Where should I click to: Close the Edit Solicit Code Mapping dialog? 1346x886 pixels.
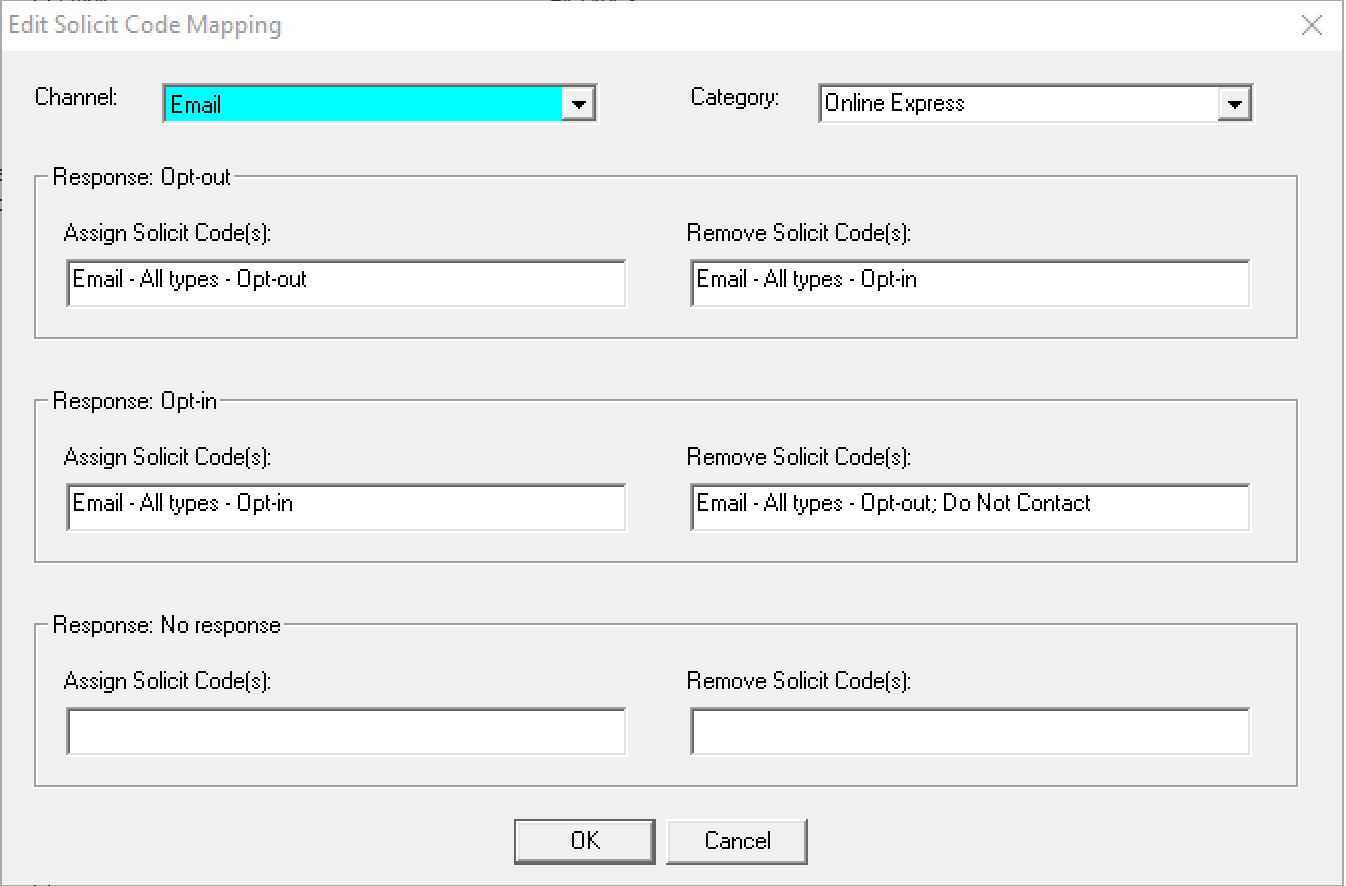pyautogui.click(x=1312, y=26)
